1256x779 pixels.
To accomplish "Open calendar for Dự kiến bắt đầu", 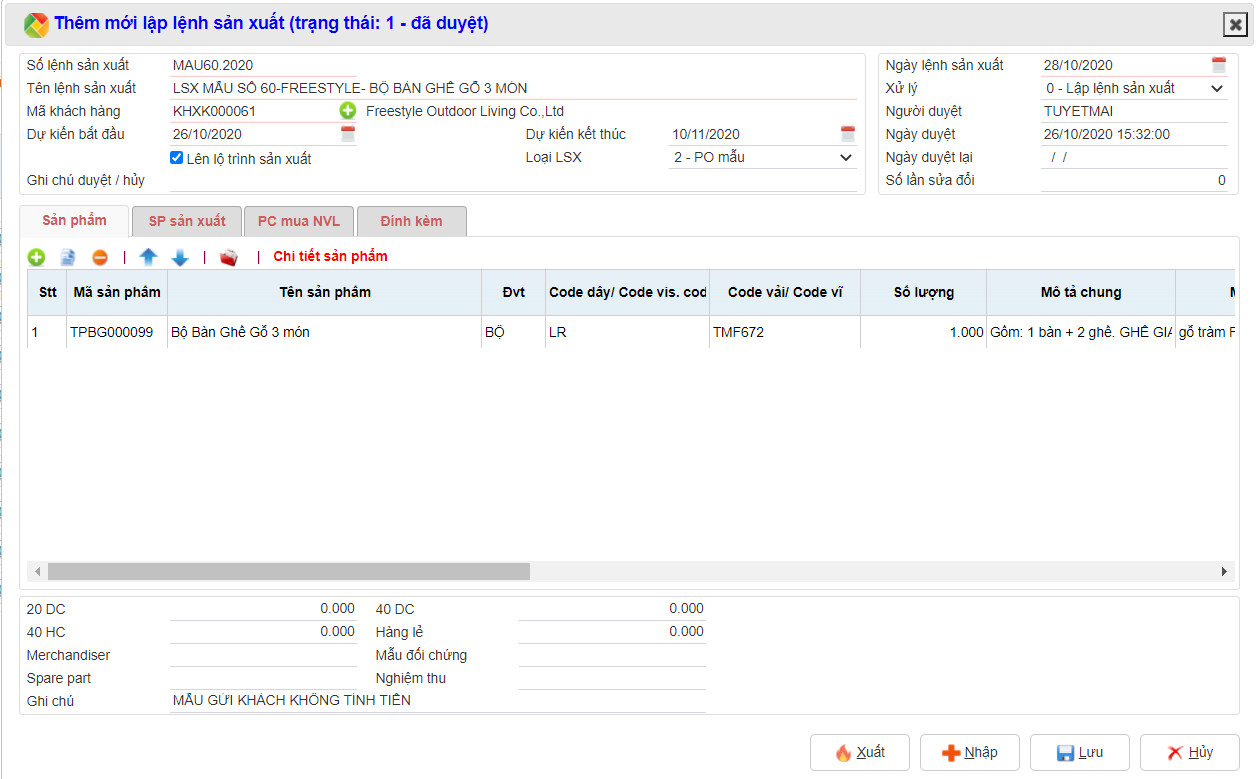I will click(348, 134).
